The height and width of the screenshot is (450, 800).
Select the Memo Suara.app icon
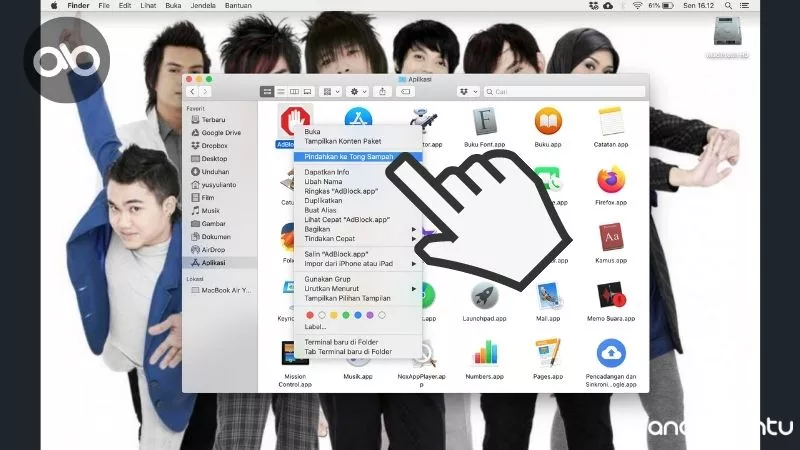[611, 295]
